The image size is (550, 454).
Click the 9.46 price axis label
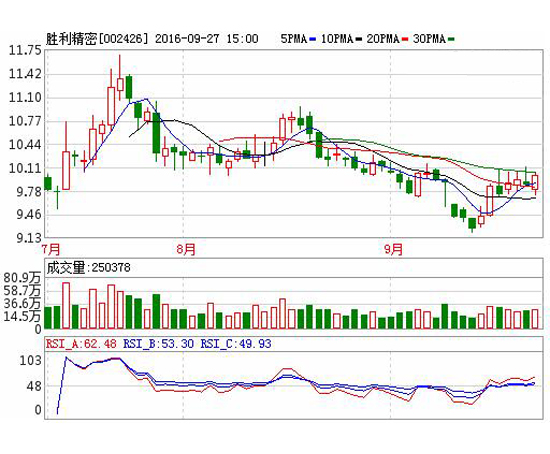click(x=29, y=214)
